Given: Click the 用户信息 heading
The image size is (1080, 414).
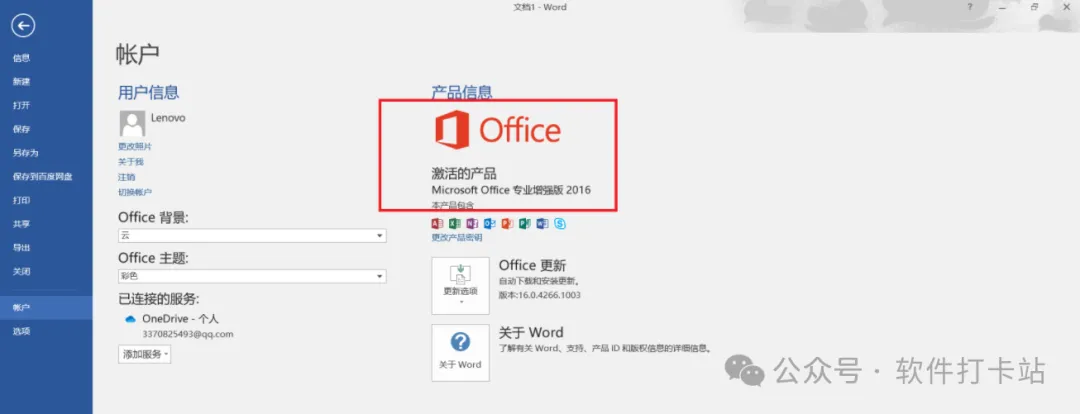Looking at the screenshot, I should [x=148, y=92].
